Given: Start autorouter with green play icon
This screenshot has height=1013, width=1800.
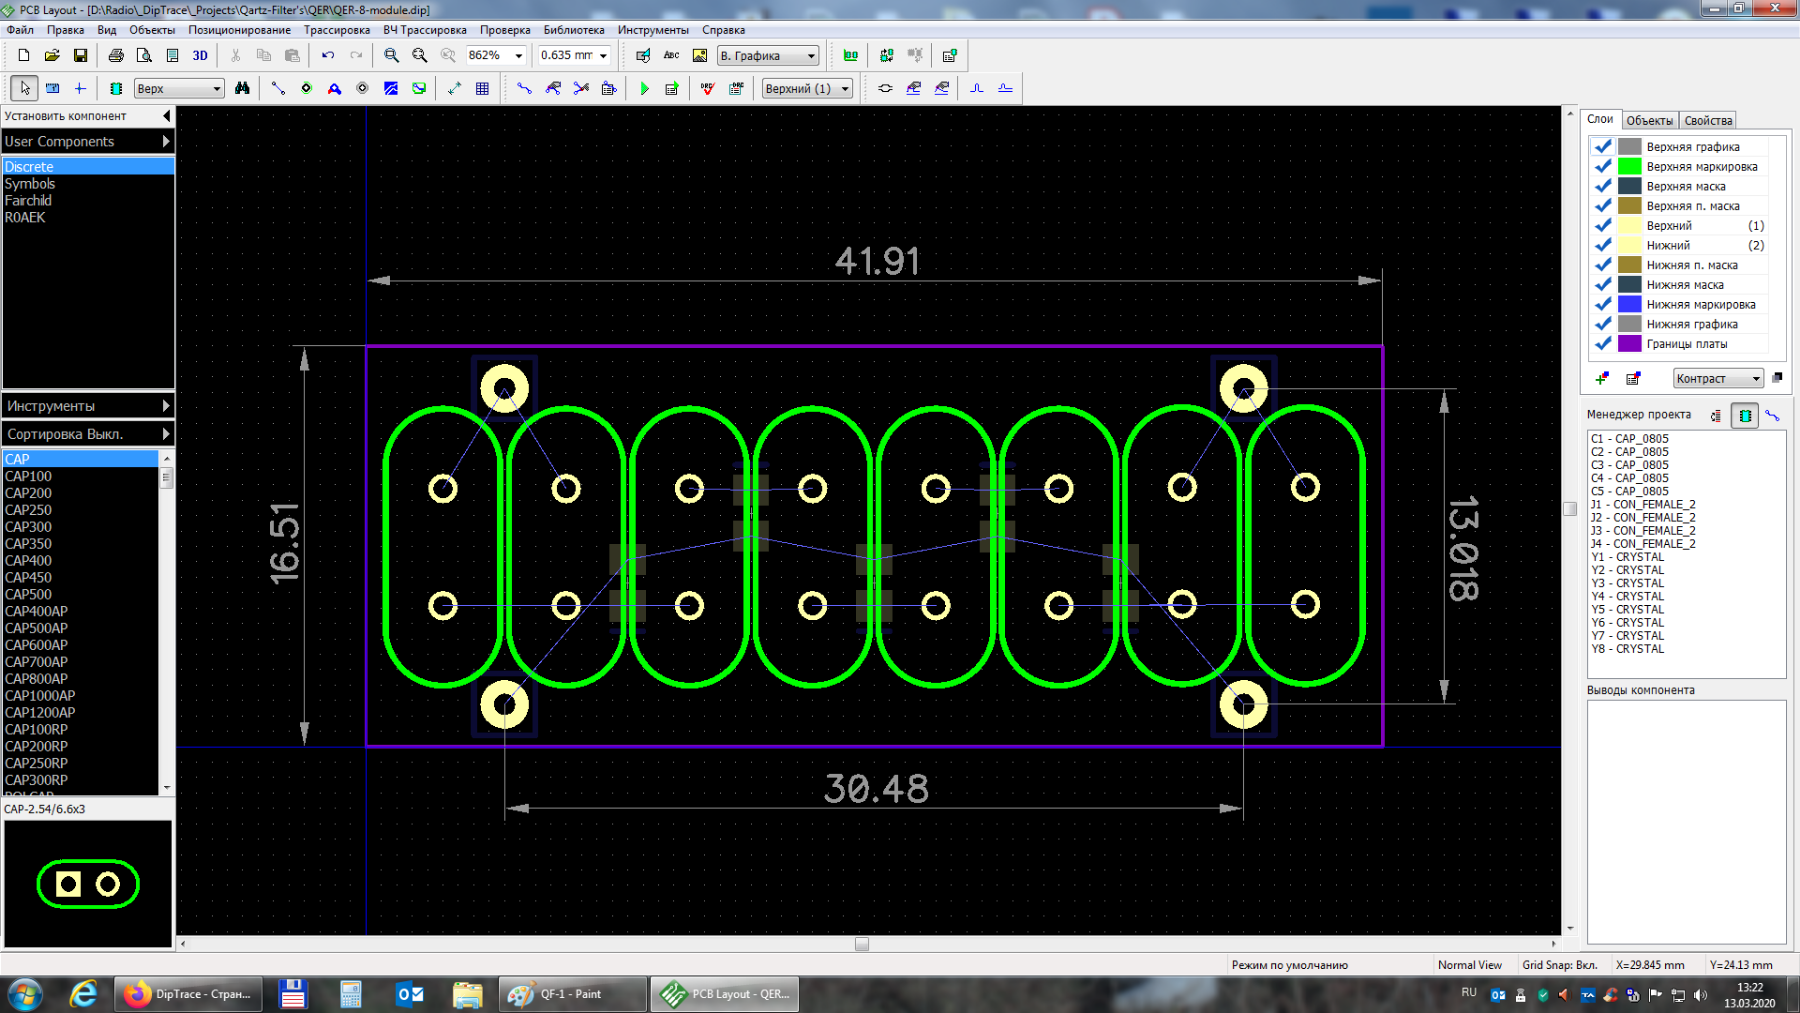Looking at the screenshot, I should [x=644, y=89].
